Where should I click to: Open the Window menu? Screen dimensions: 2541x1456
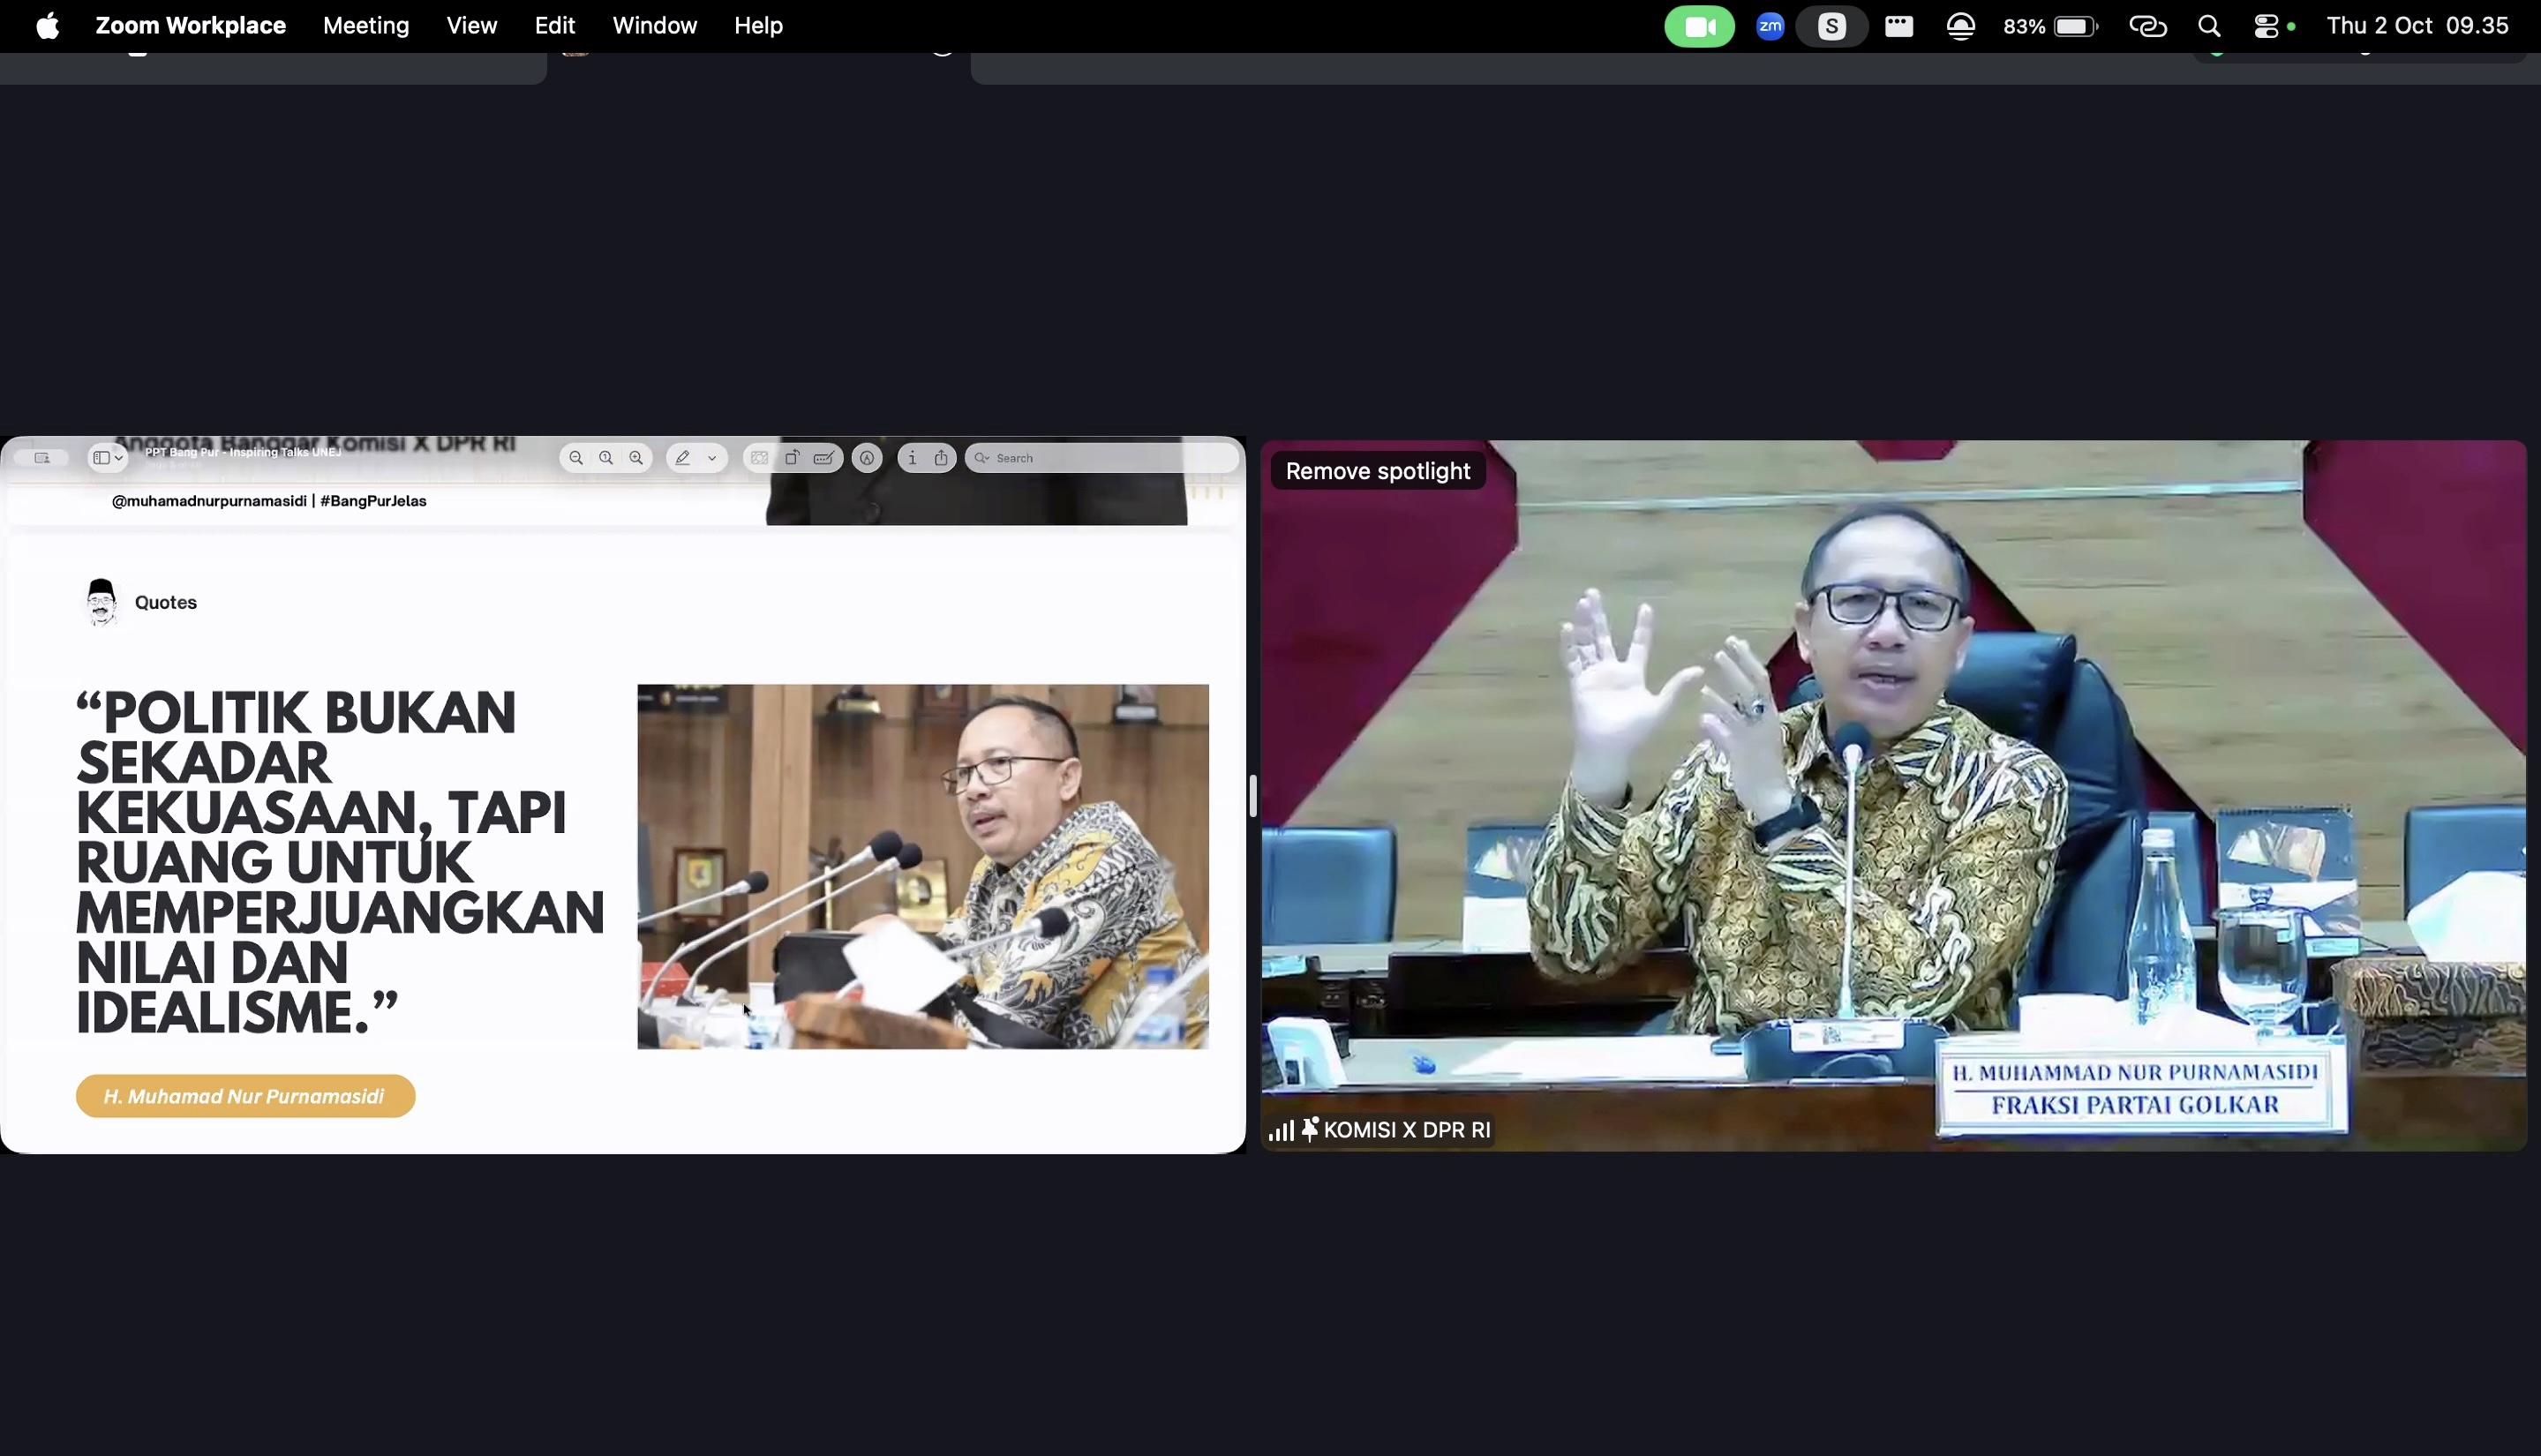coord(654,25)
